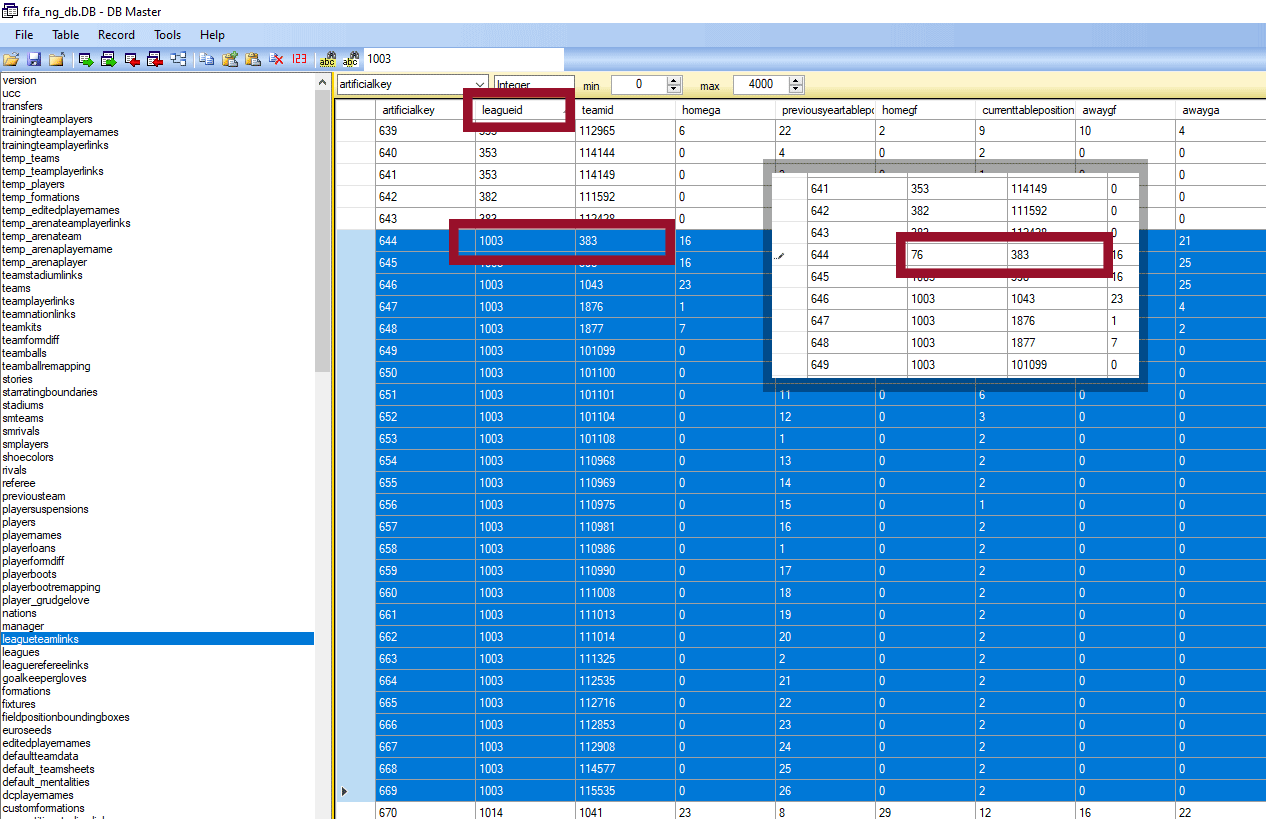This screenshot has width=1266, height=819.
Task: Click the Paste with green arrow icon
Action: pyautogui.click(x=230, y=59)
